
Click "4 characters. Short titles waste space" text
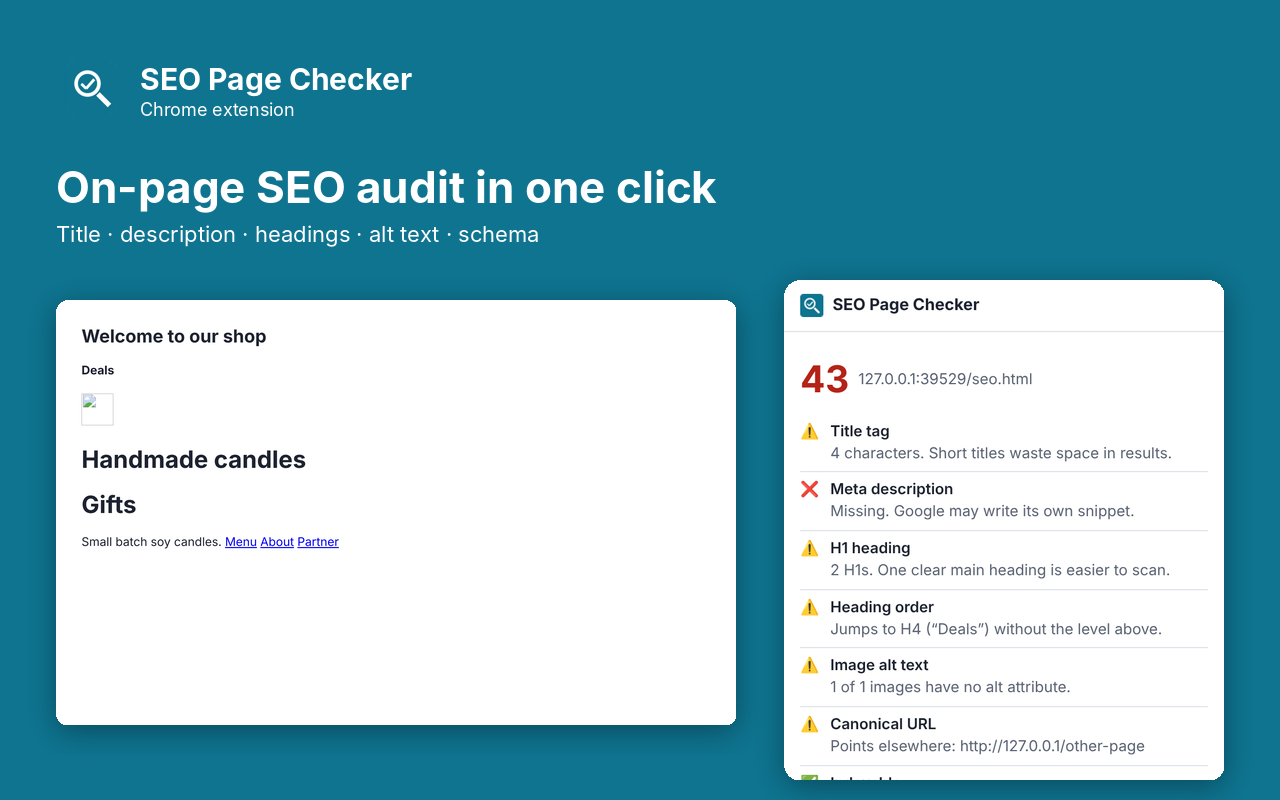pyautogui.click(x=1001, y=453)
